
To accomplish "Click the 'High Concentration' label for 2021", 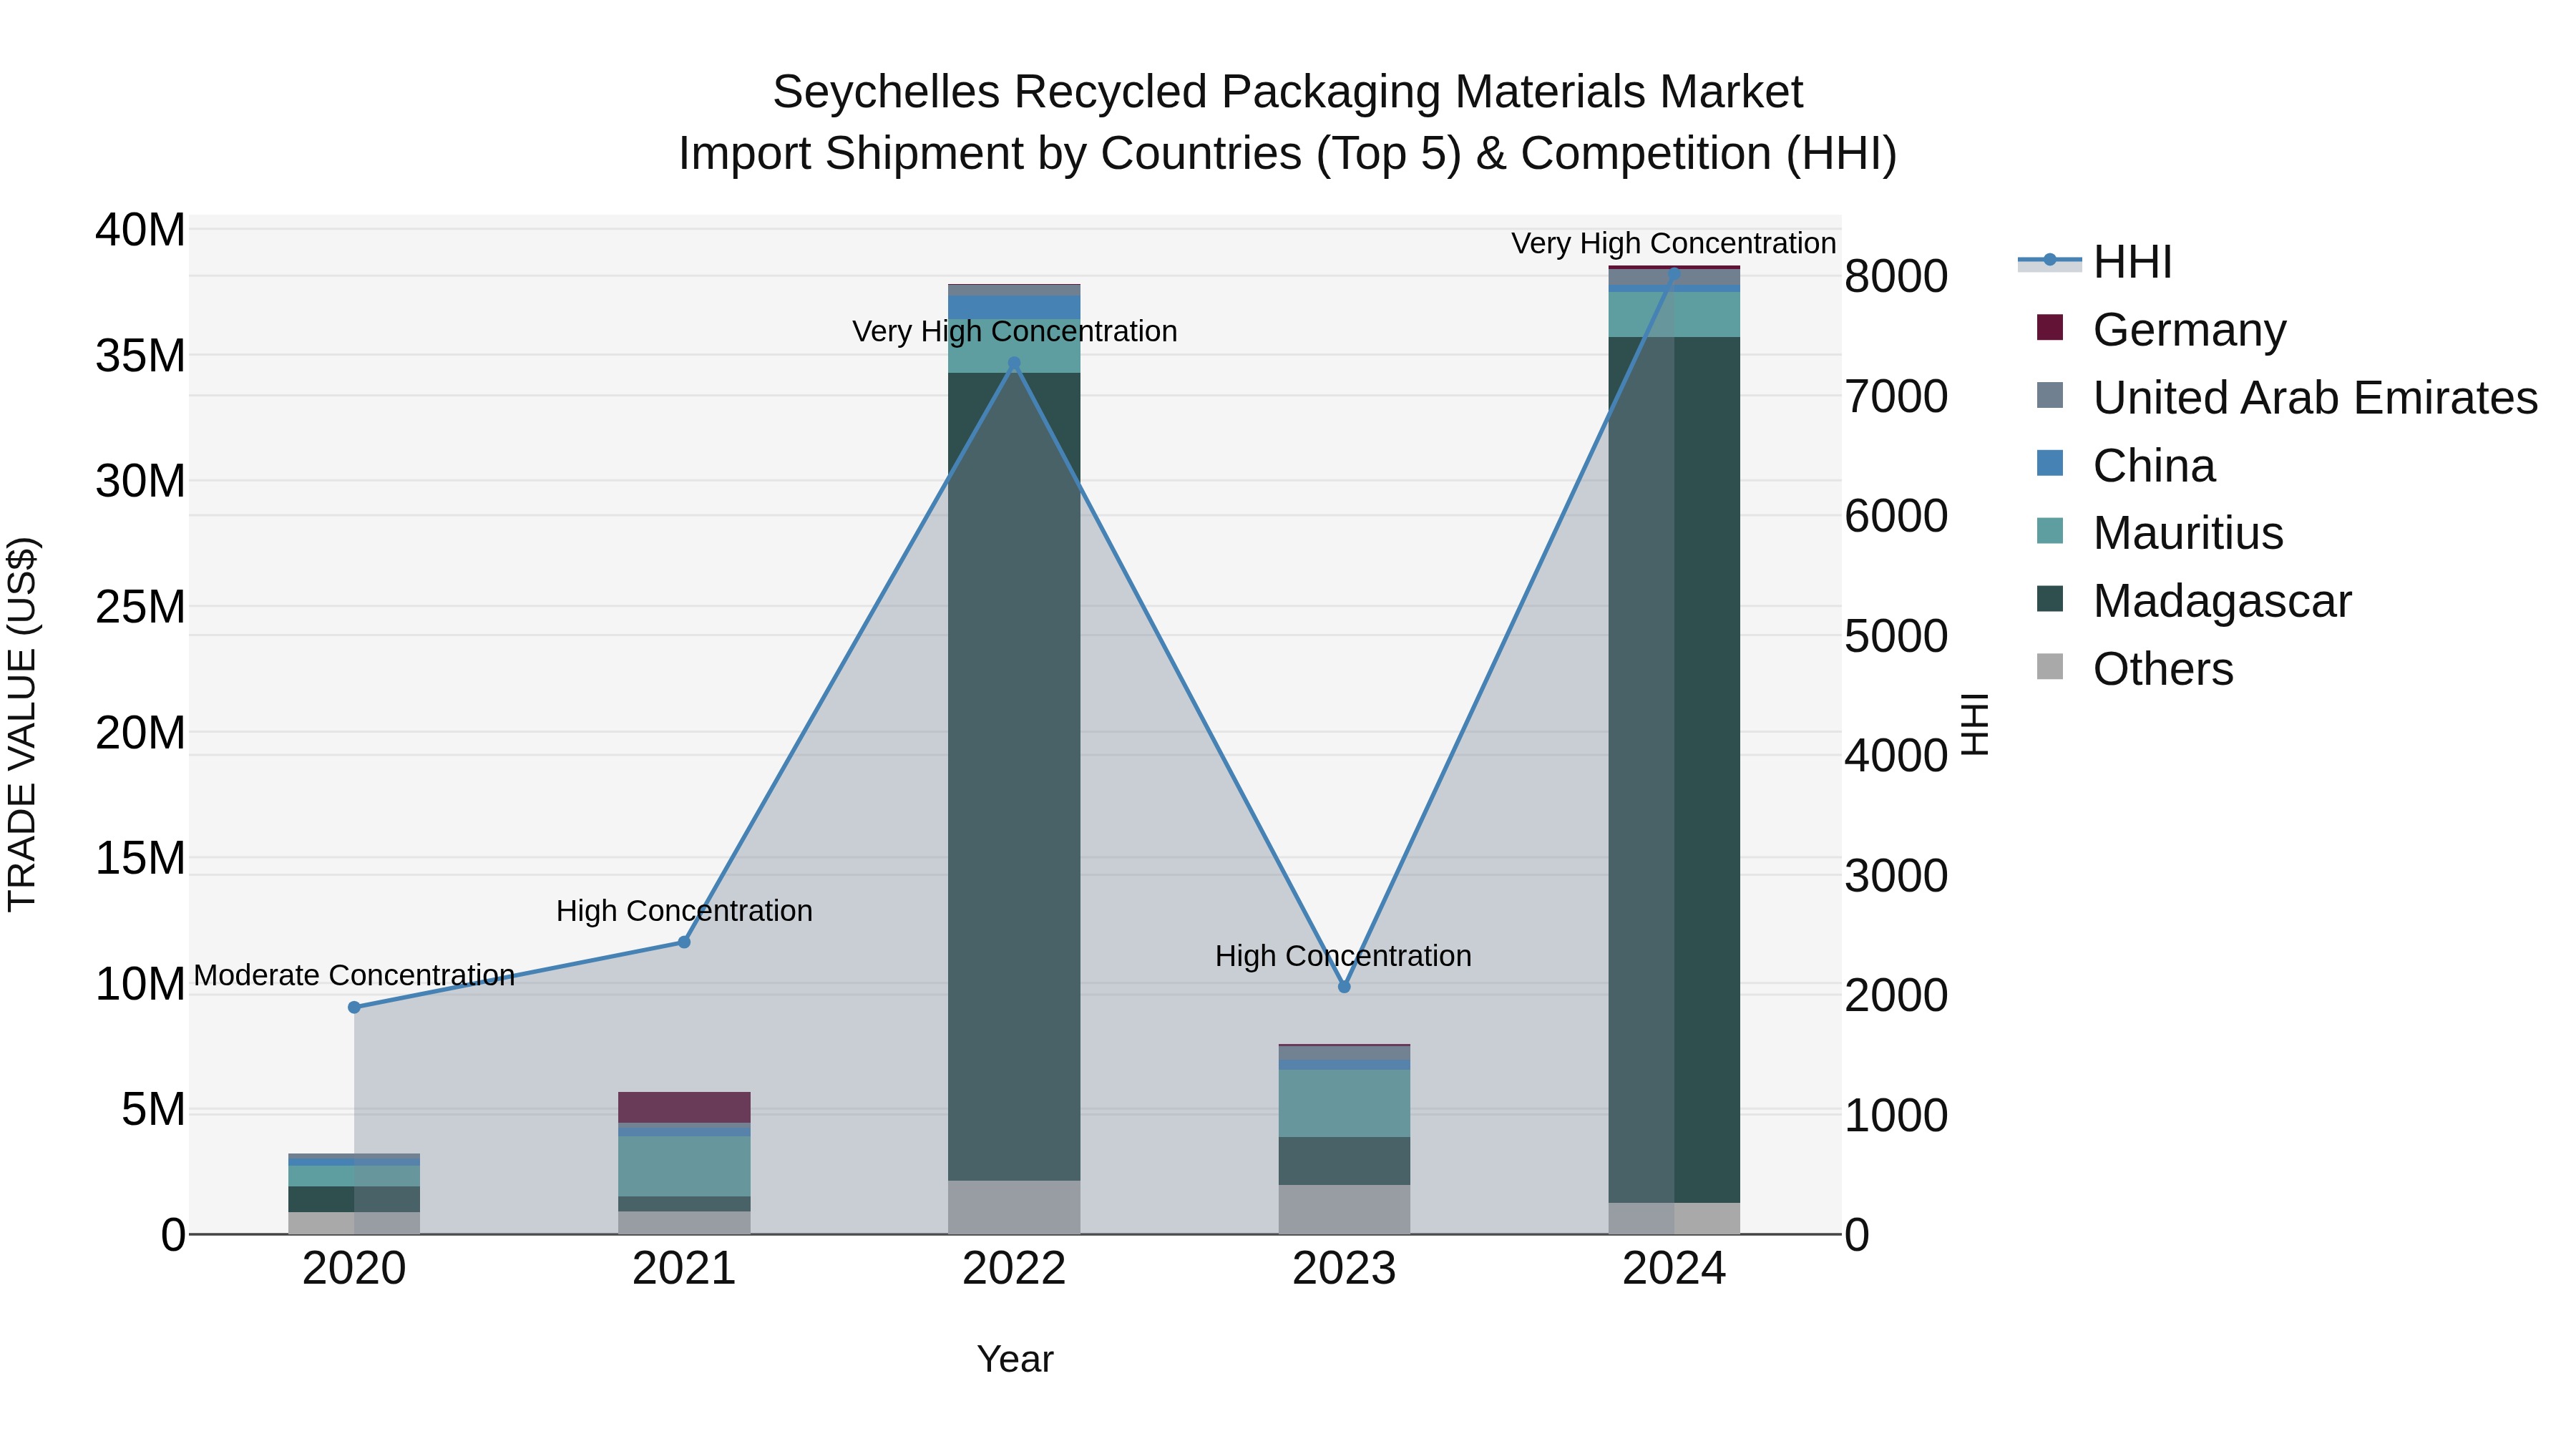I will pos(684,911).
